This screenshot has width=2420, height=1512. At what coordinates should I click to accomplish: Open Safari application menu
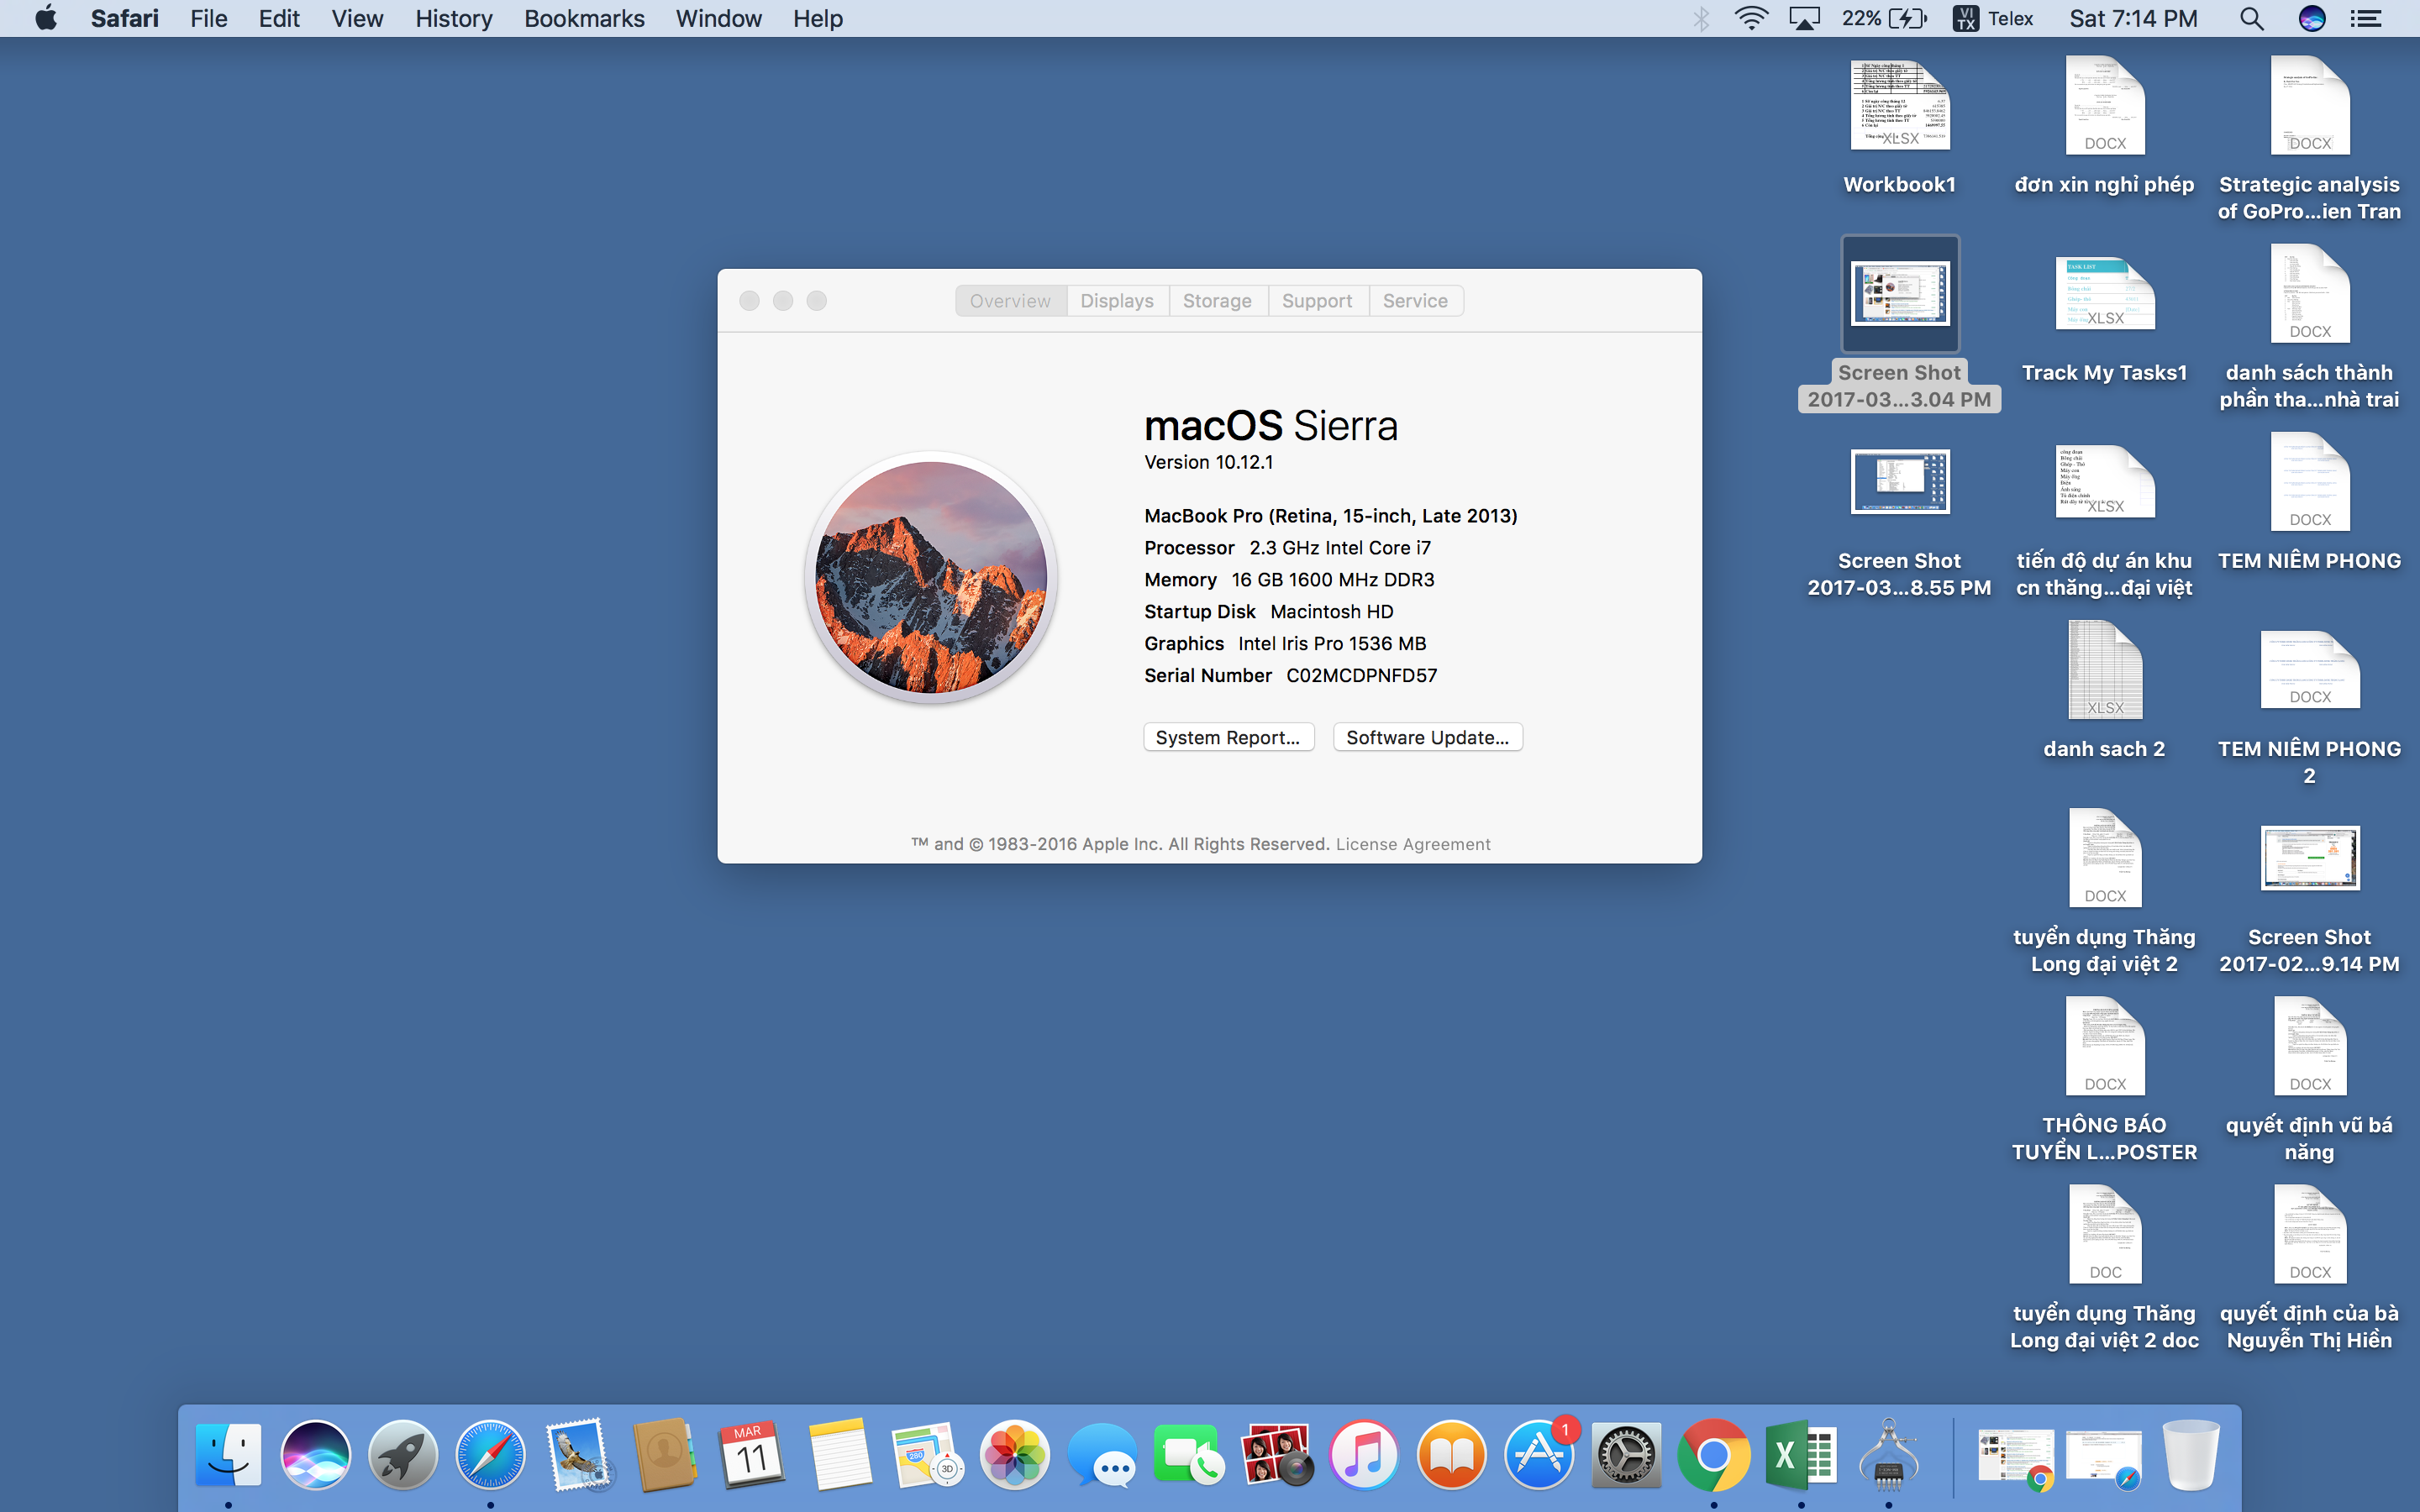(124, 18)
